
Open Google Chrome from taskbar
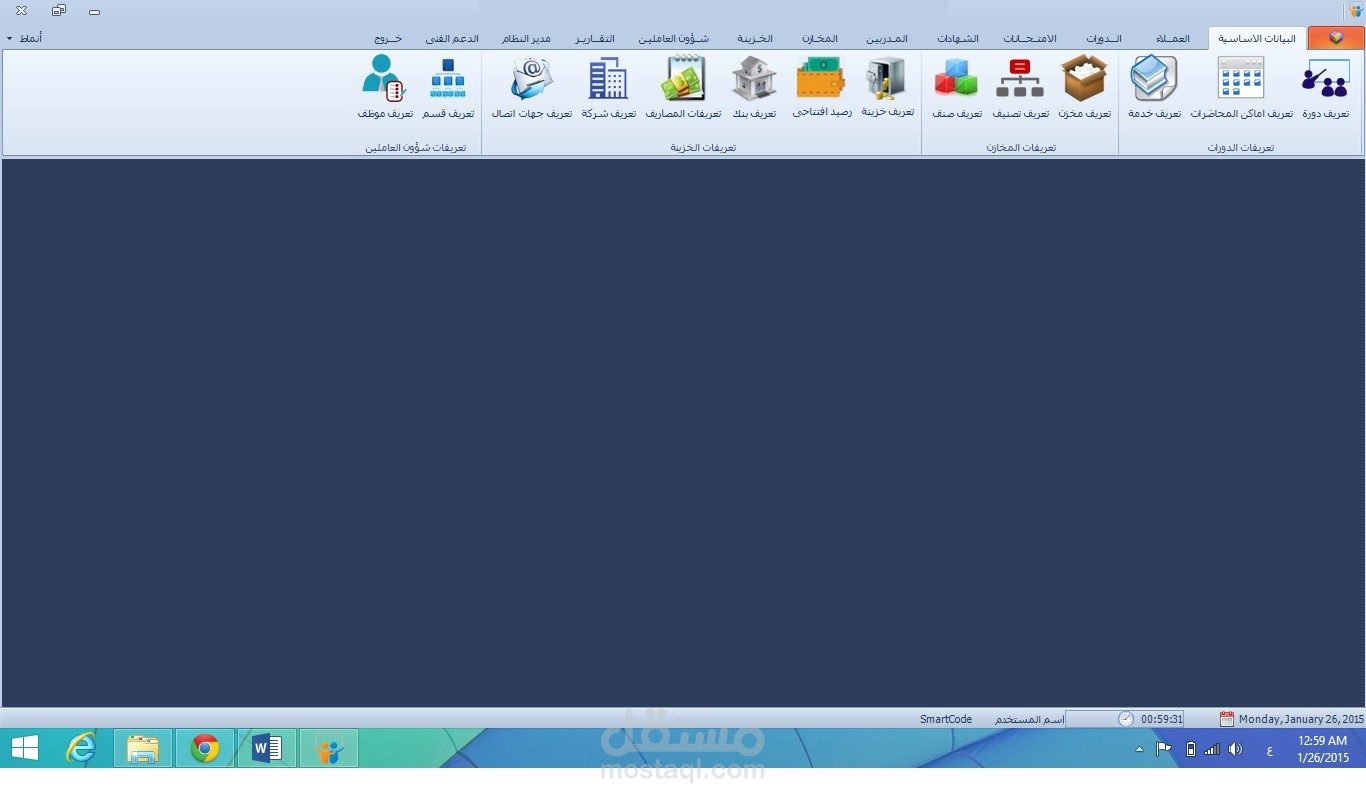coord(205,748)
